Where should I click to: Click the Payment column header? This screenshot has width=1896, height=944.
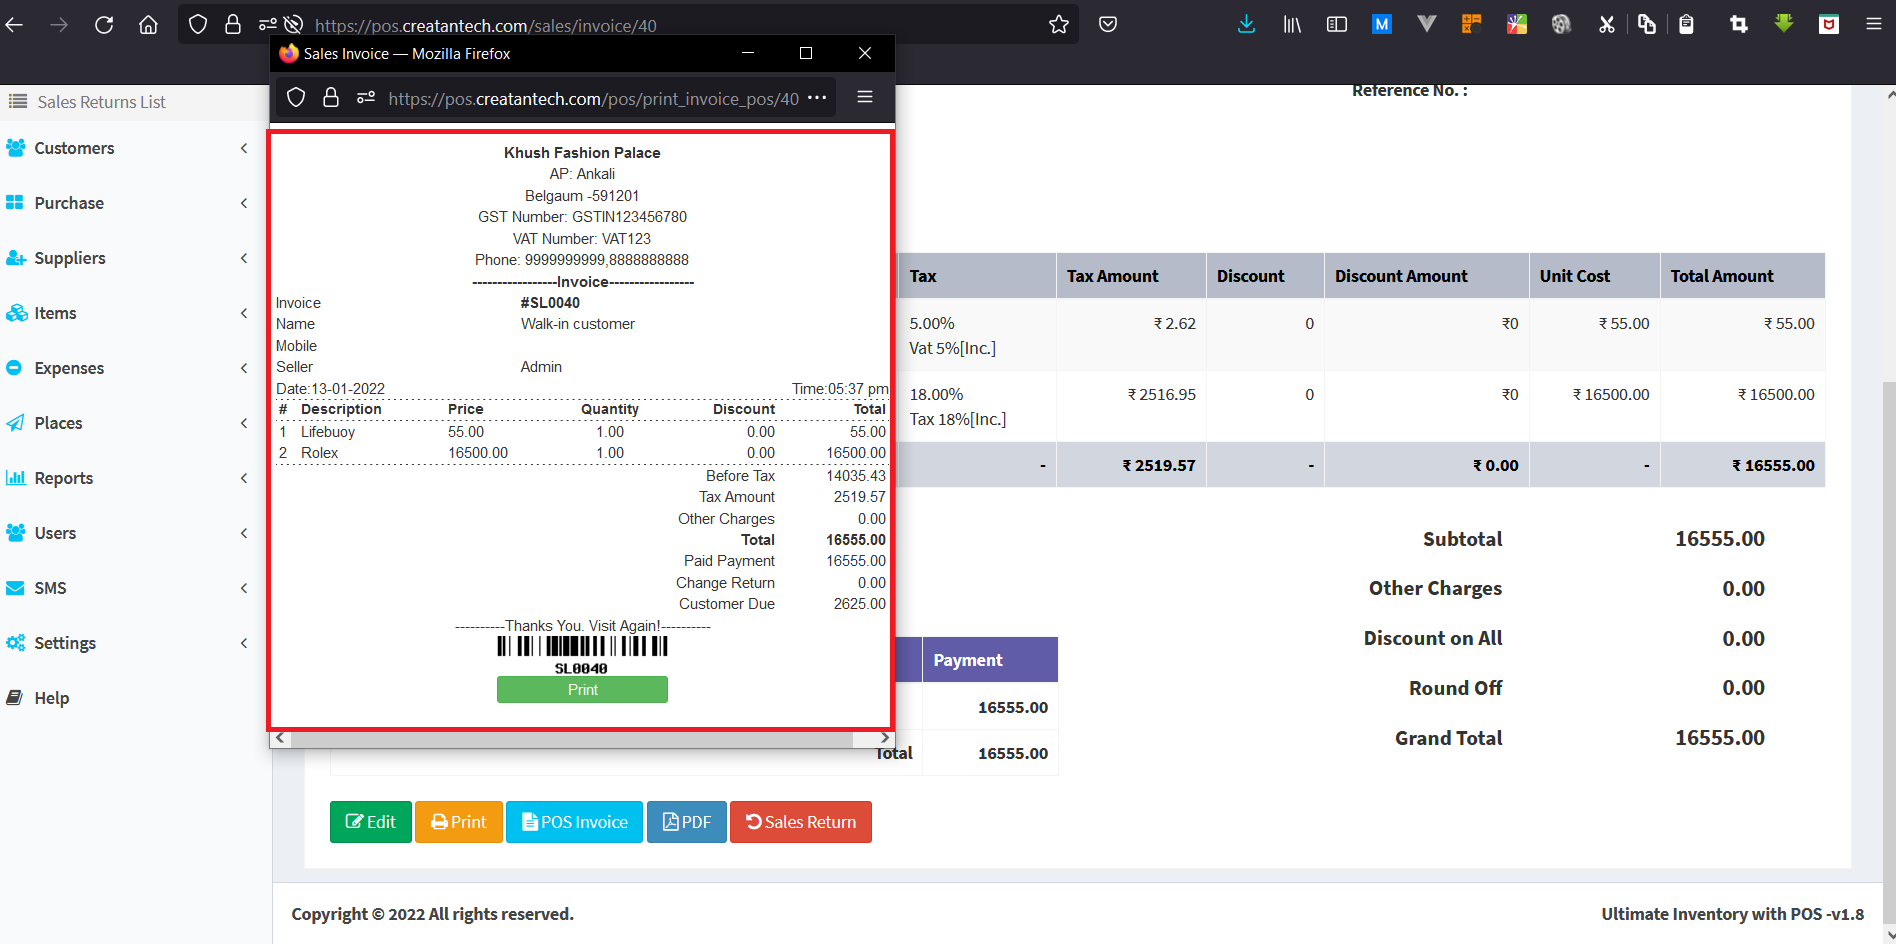tap(990, 660)
